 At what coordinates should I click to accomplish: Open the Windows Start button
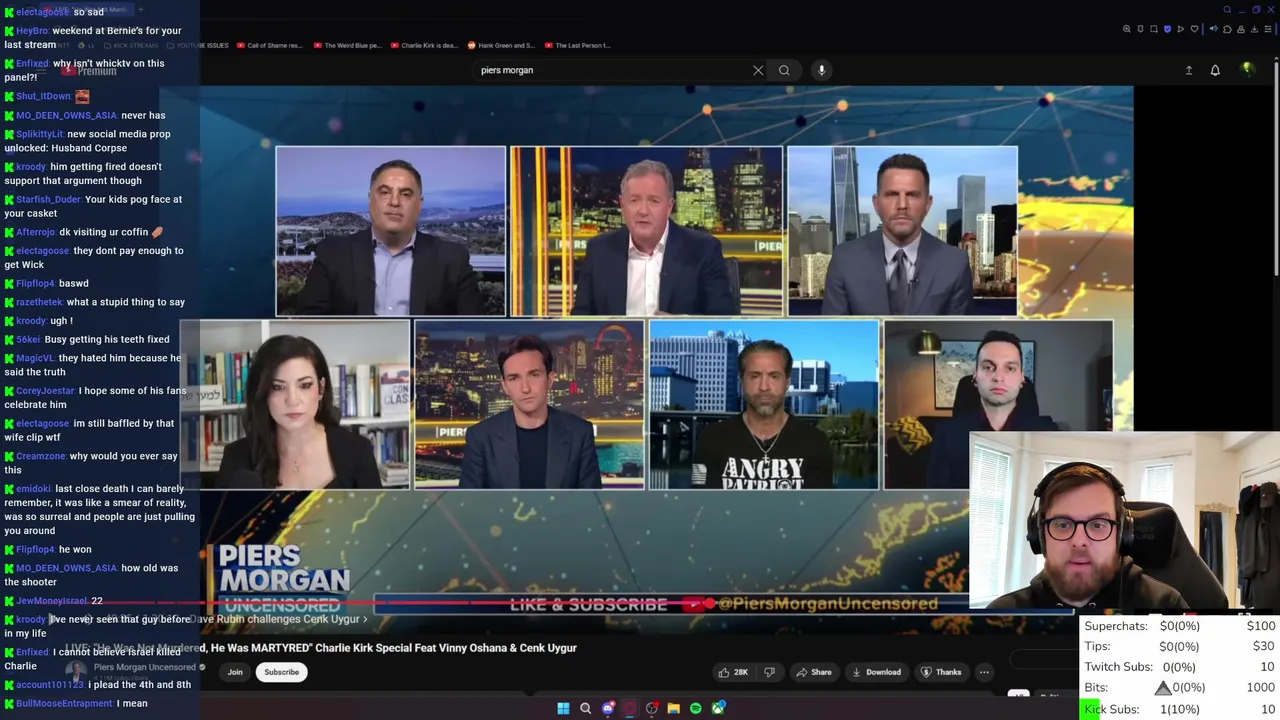pyautogui.click(x=563, y=709)
